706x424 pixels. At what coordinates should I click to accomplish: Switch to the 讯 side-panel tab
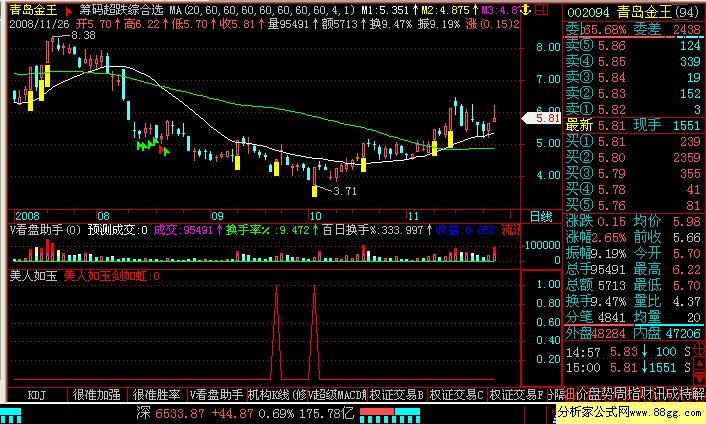coord(661,394)
